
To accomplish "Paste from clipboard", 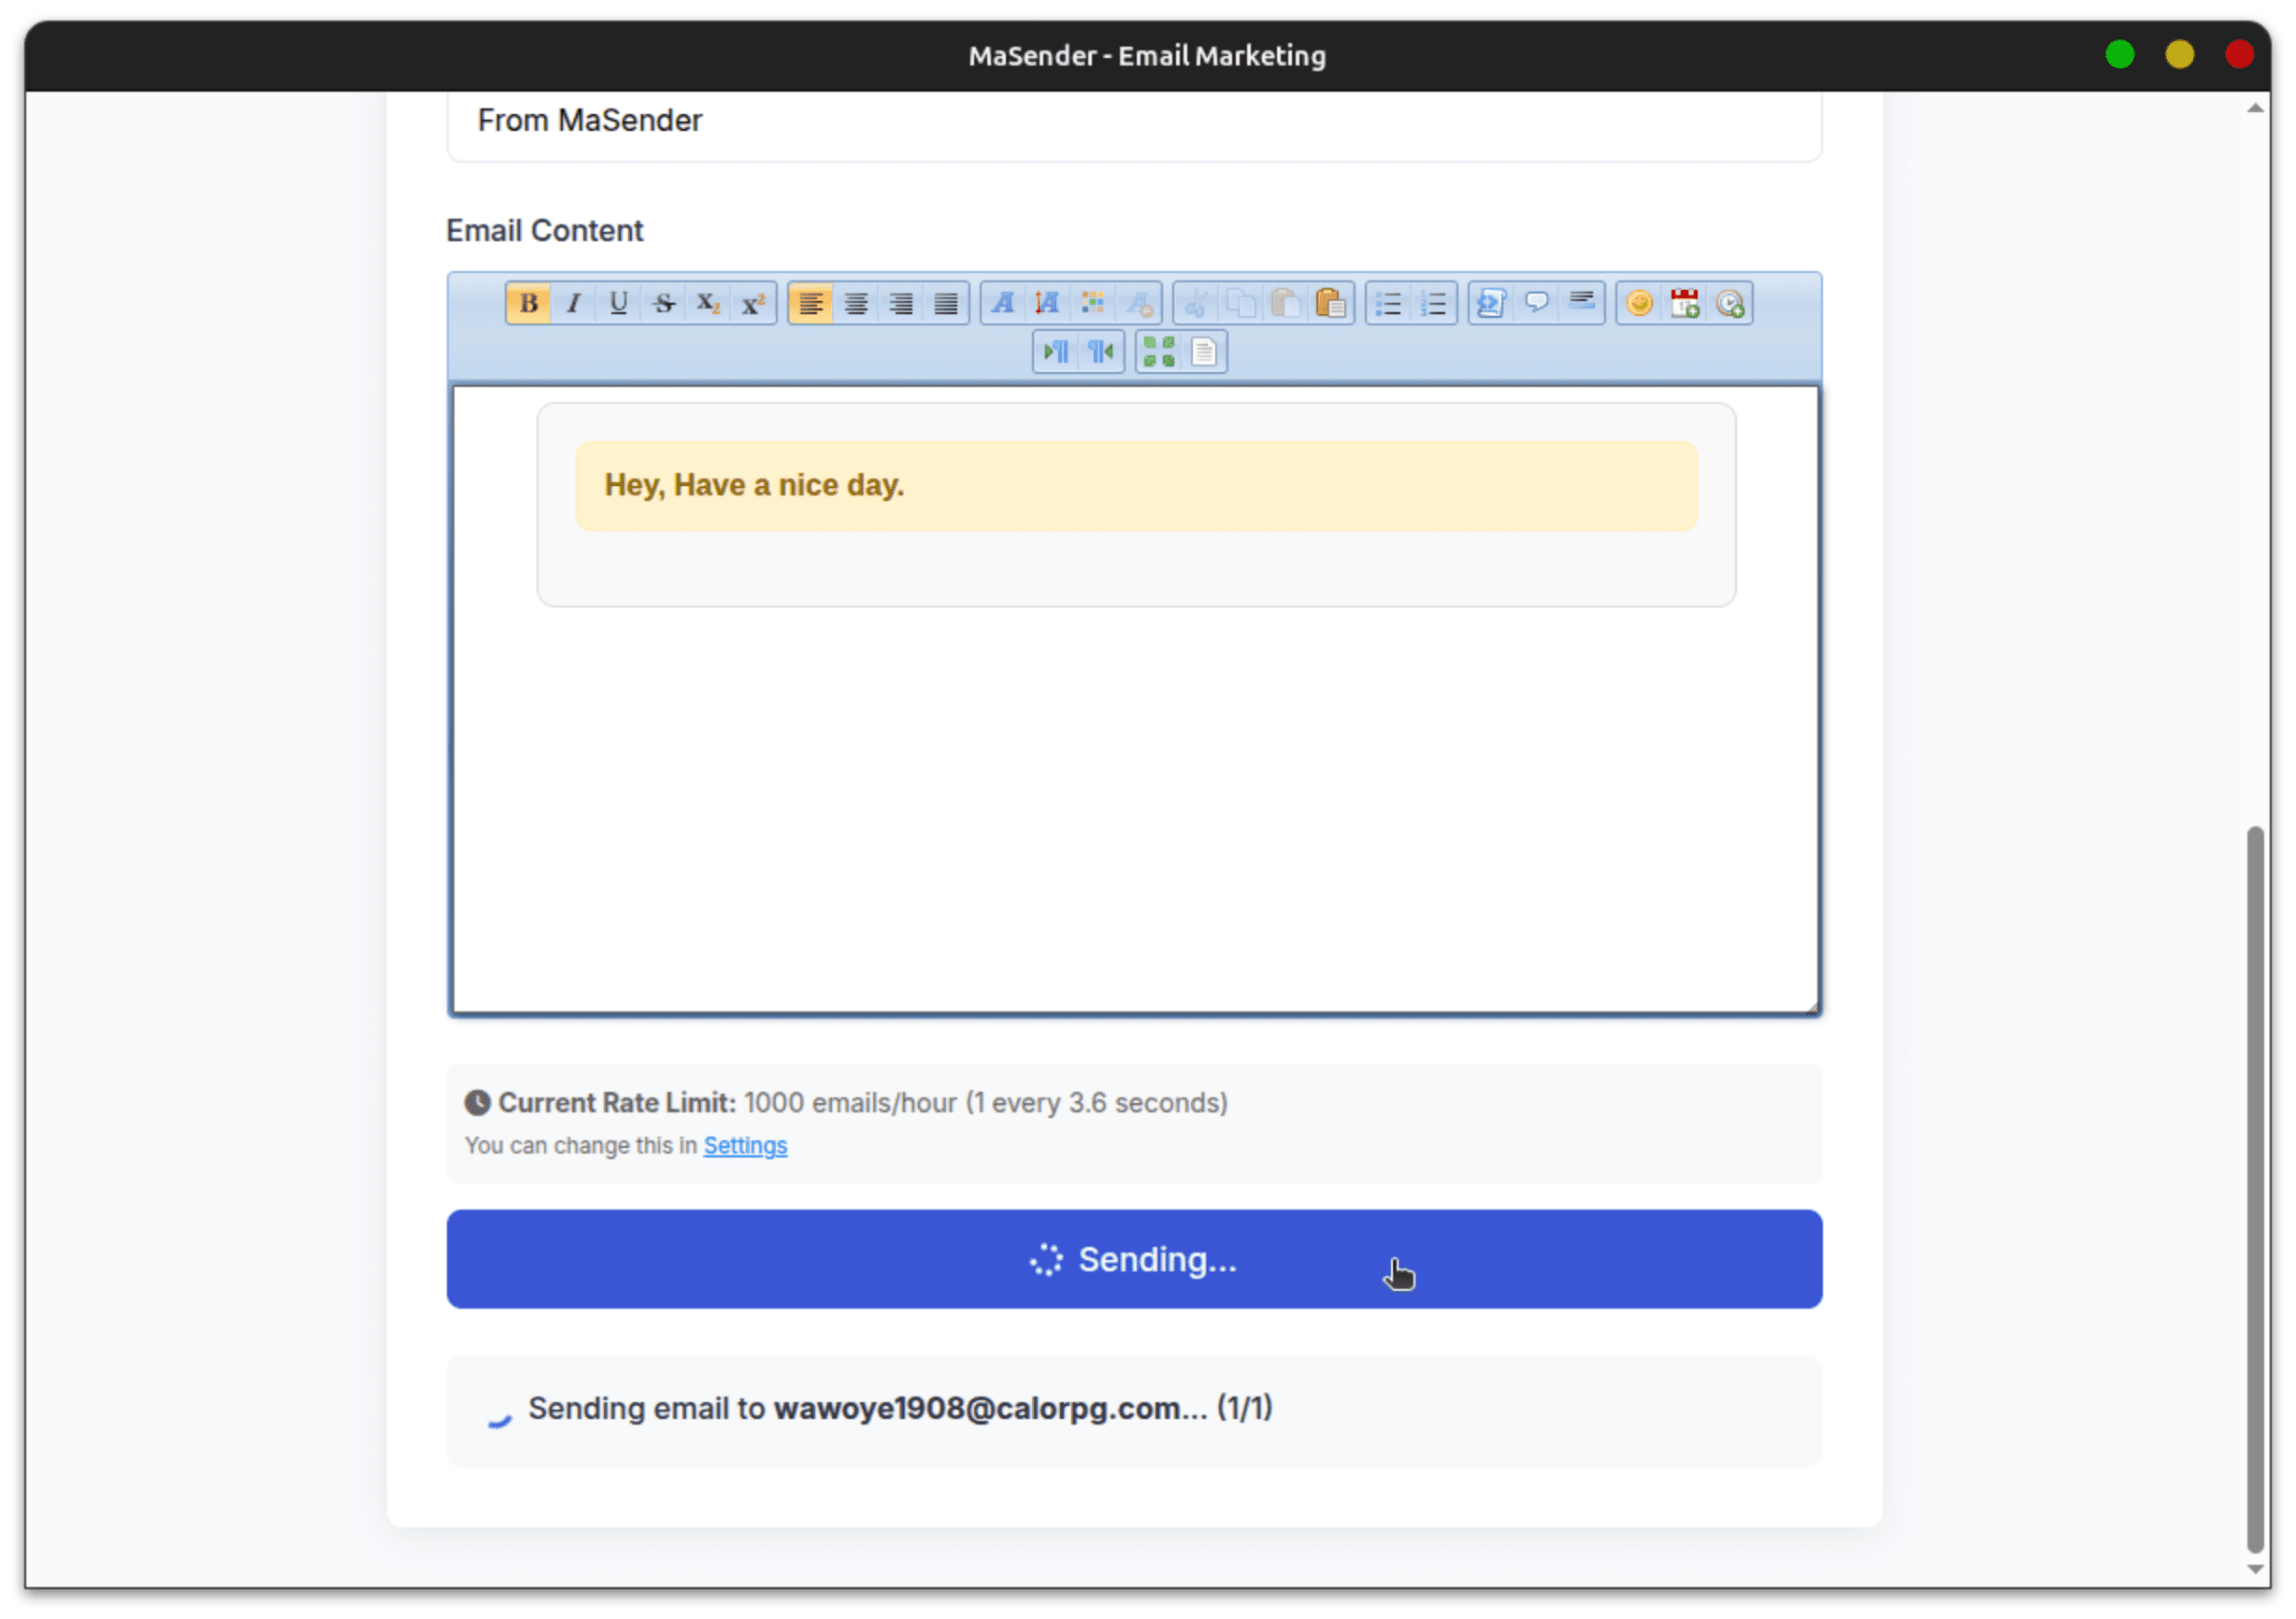I will [1286, 303].
